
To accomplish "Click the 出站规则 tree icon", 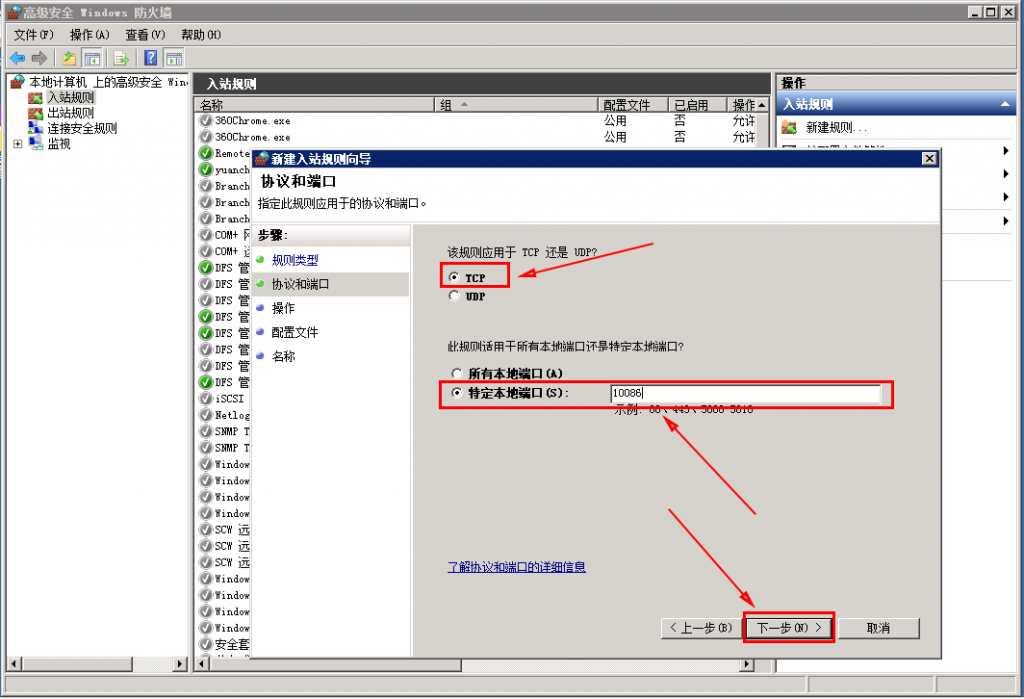I will 35,113.
